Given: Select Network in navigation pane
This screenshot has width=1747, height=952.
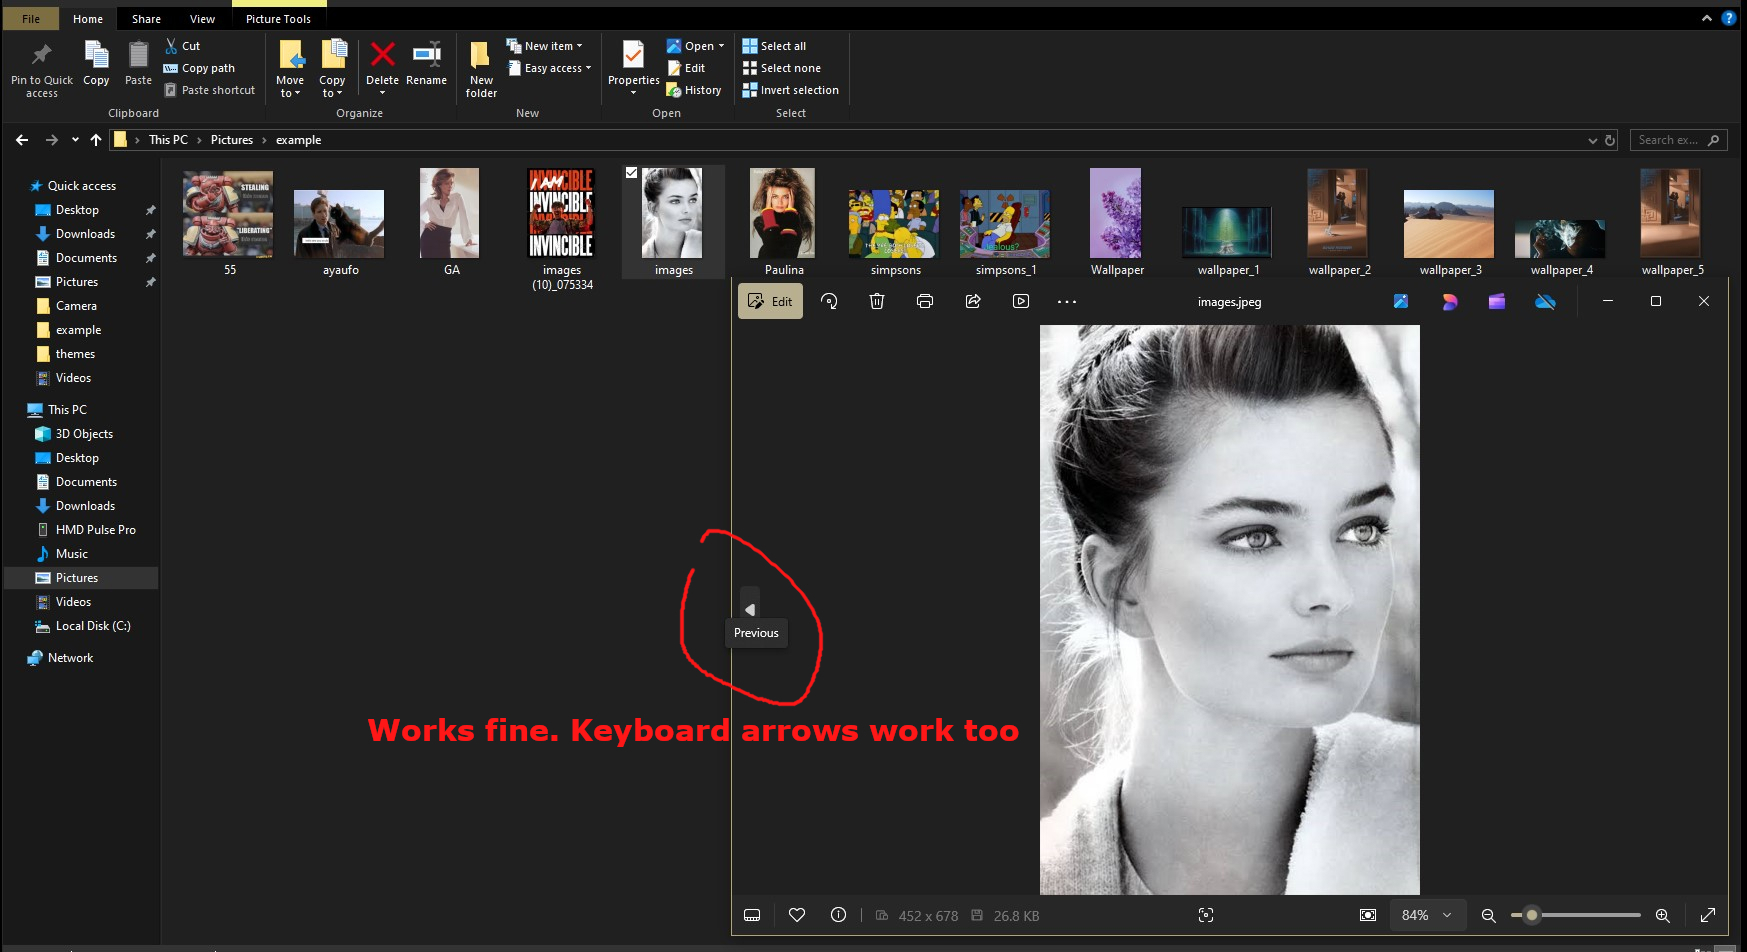Looking at the screenshot, I should 70,658.
